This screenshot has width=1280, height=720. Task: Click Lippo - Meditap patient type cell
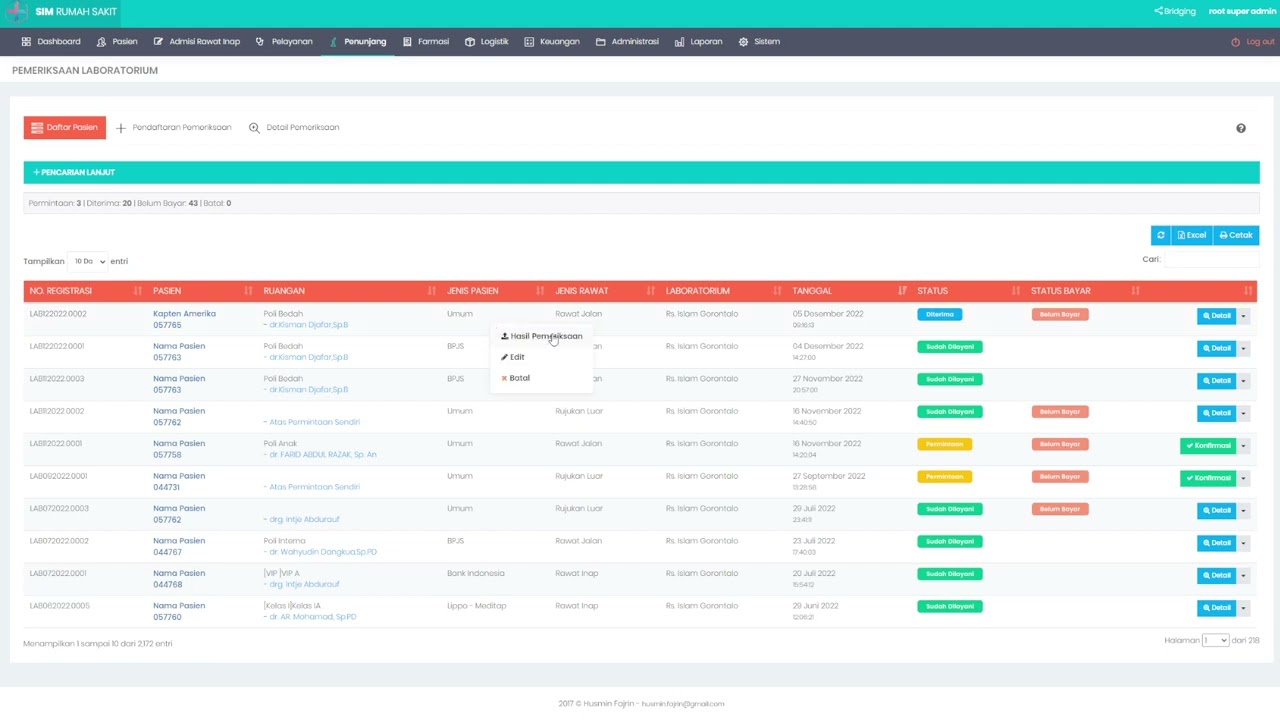pyautogui.click(x=477, y=606)
